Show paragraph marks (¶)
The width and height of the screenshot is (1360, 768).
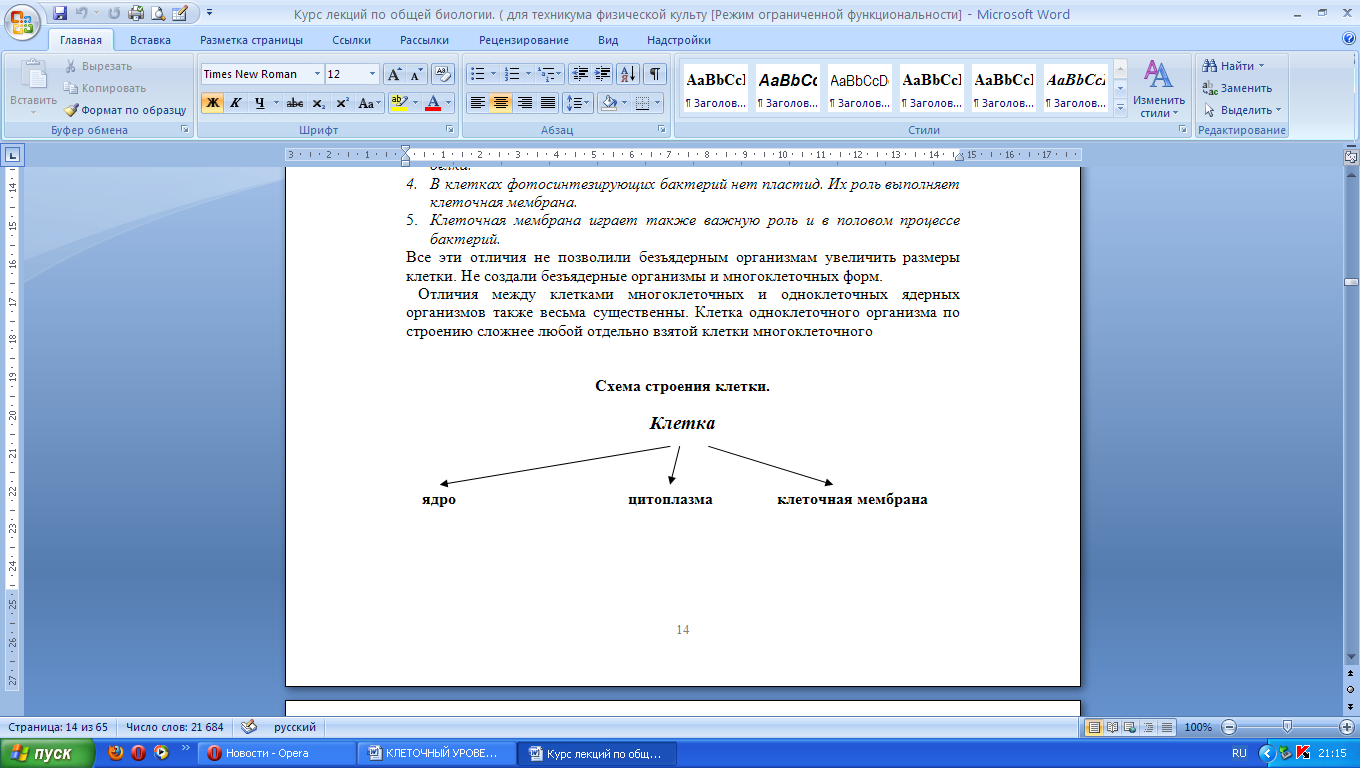point(655,74)
